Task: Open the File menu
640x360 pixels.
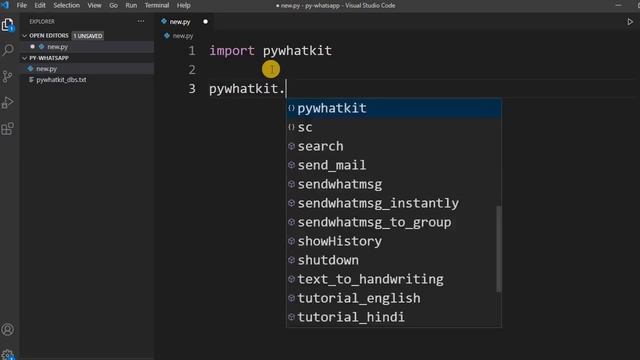Action: (x=22, y=5)
